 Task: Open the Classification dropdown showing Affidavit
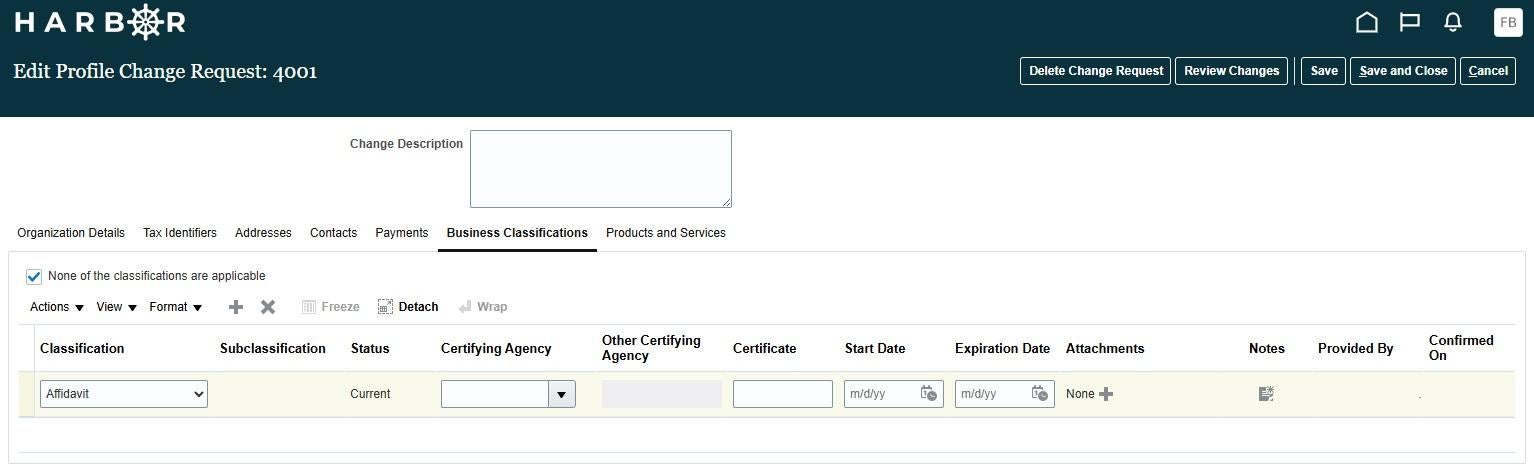pos(124,394)
